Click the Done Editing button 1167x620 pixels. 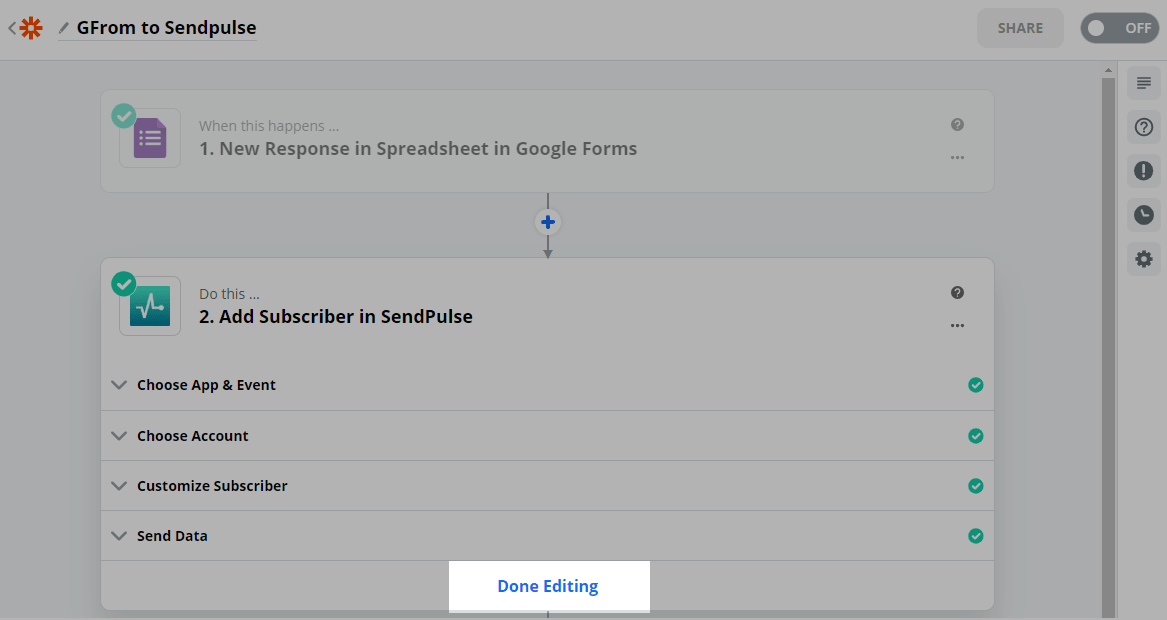click(x=548, y=586)
